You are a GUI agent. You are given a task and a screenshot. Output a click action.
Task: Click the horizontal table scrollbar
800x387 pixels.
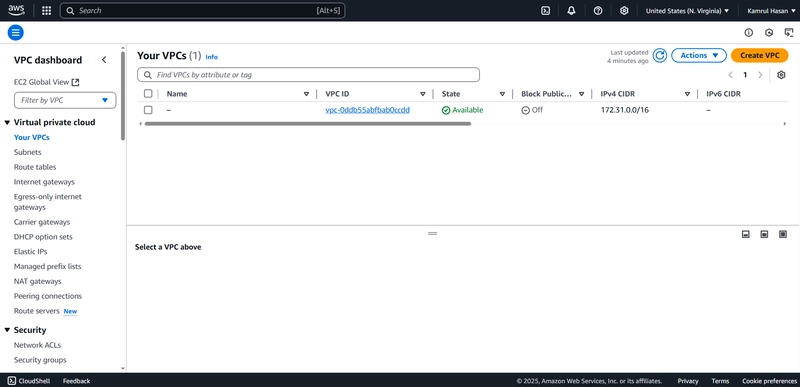[308, 123]
